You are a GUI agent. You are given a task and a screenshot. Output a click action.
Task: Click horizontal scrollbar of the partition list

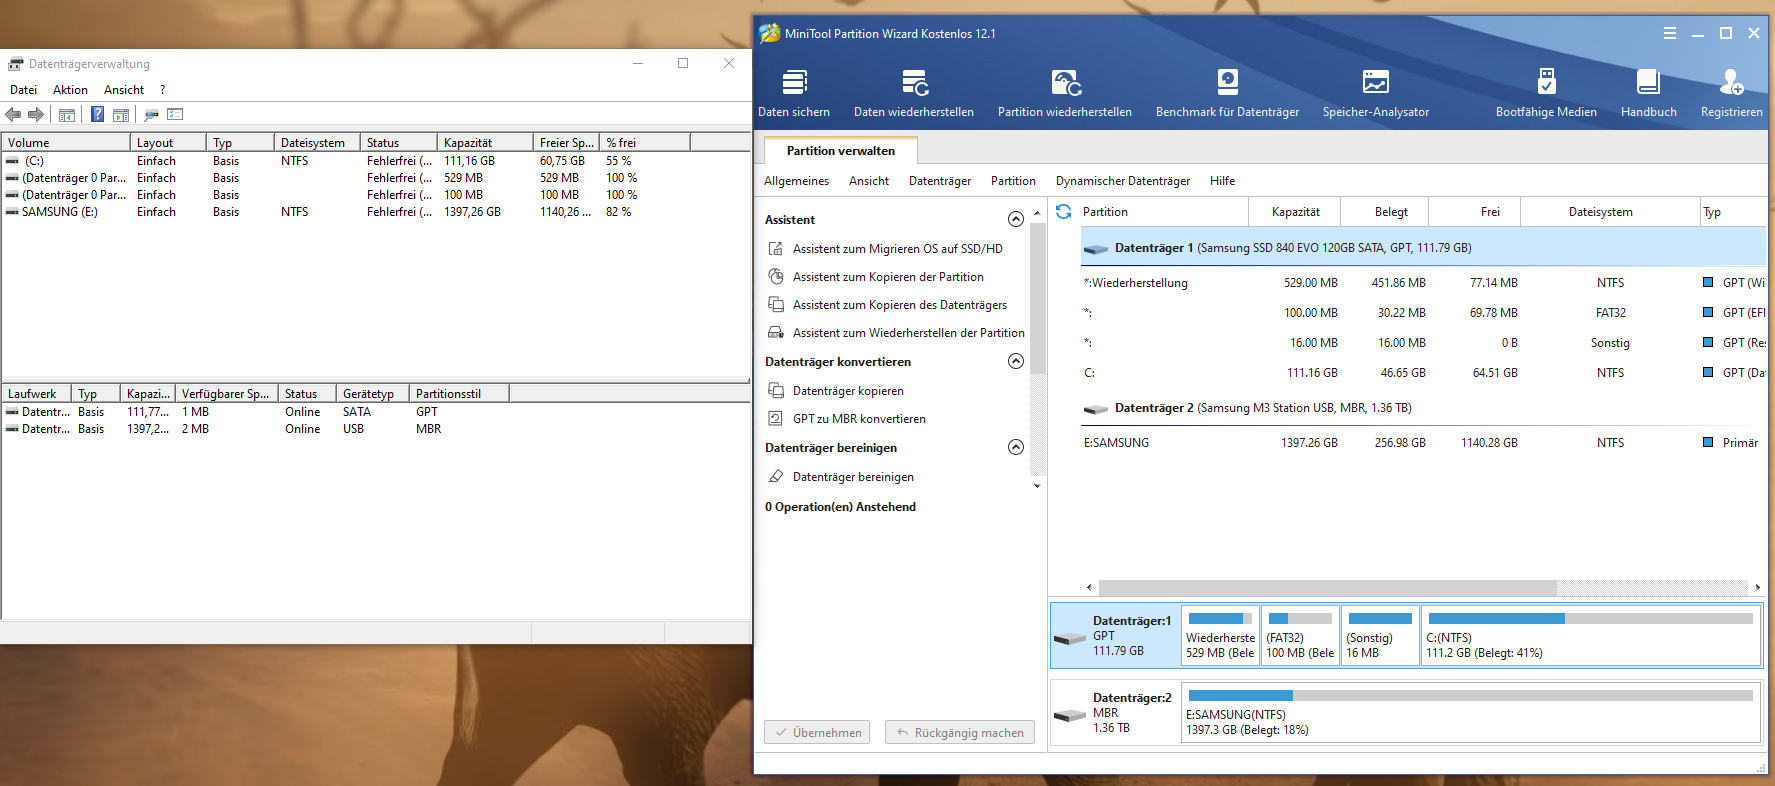click(1327, 588)
